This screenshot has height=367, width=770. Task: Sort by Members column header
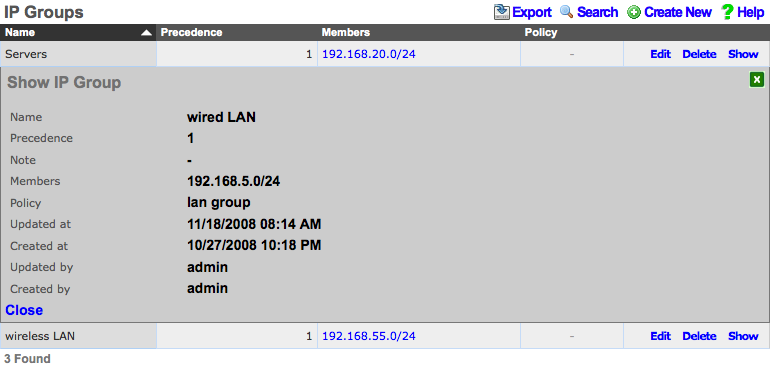pyautogui.click(x=346, y=32)
